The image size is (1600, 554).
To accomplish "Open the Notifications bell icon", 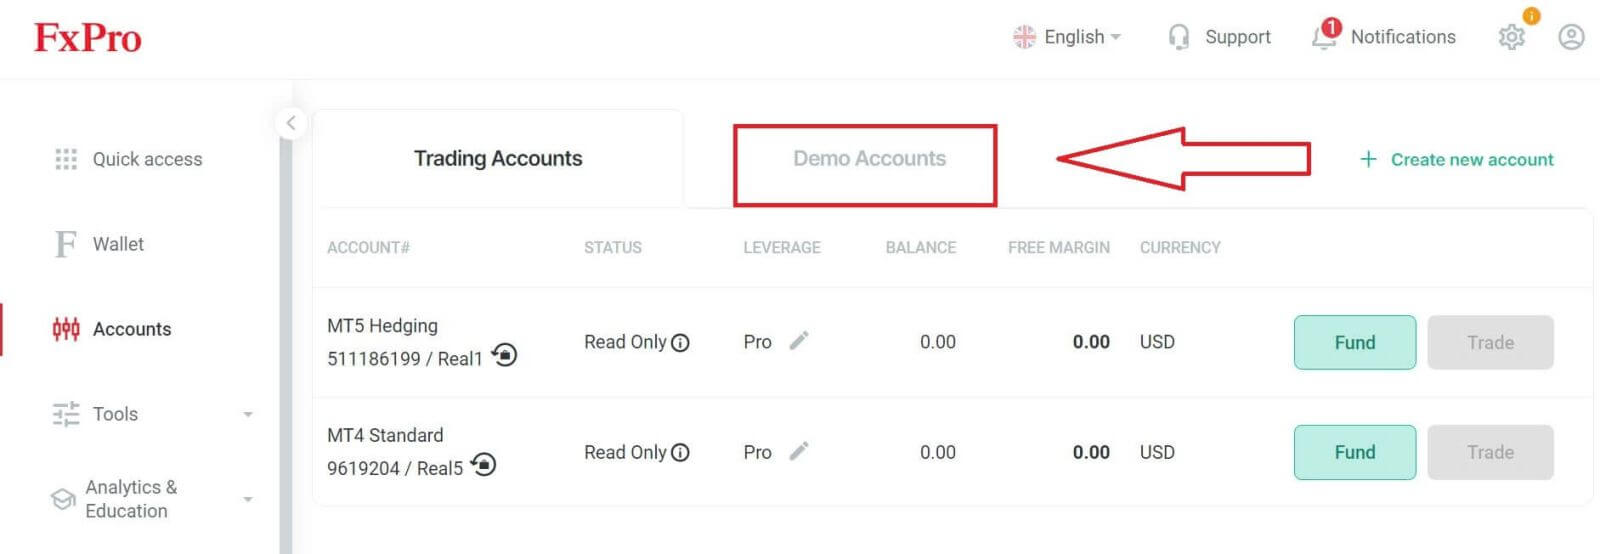I will point(1325,35).
